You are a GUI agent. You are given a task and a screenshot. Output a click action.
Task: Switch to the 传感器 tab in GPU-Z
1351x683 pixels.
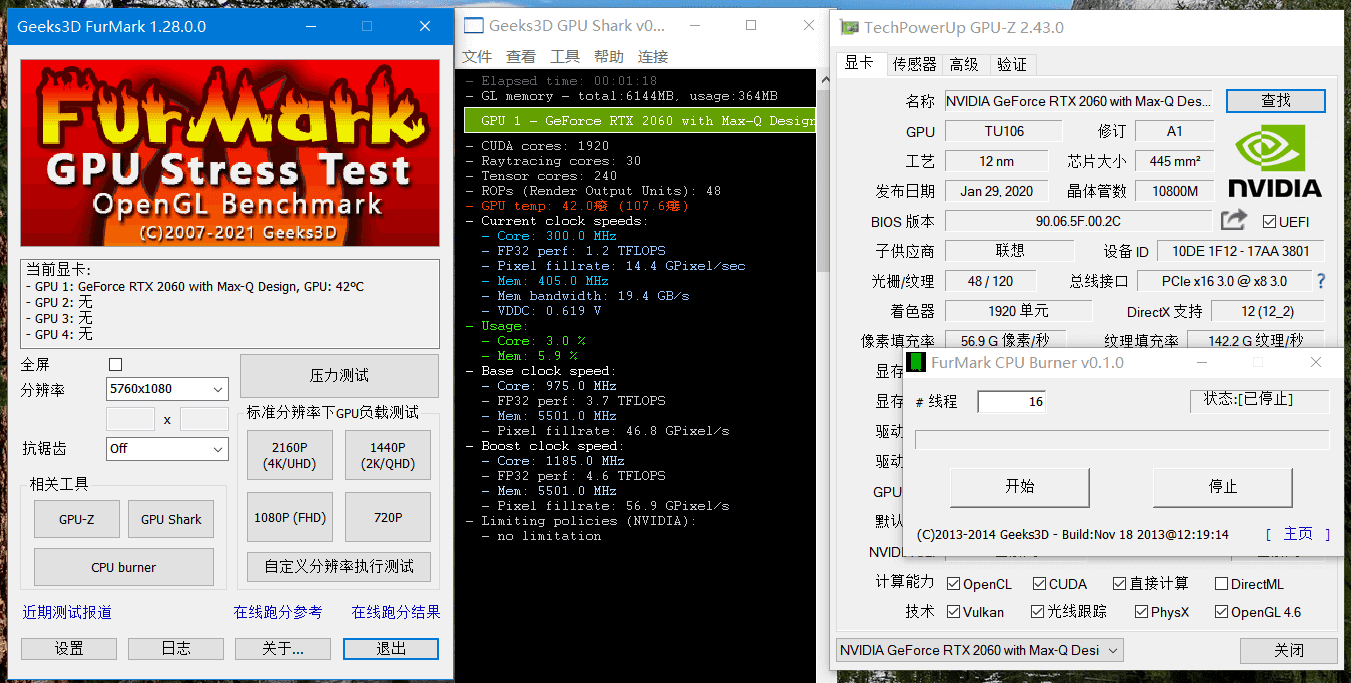tap(914, 63)
